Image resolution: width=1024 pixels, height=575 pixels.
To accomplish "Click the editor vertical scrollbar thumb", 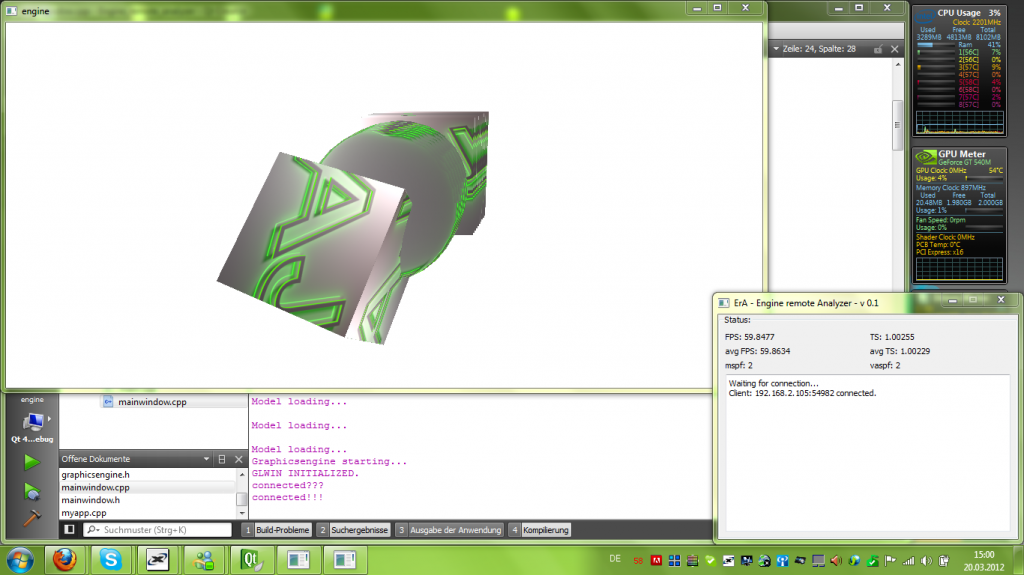I will pos(897,124).
